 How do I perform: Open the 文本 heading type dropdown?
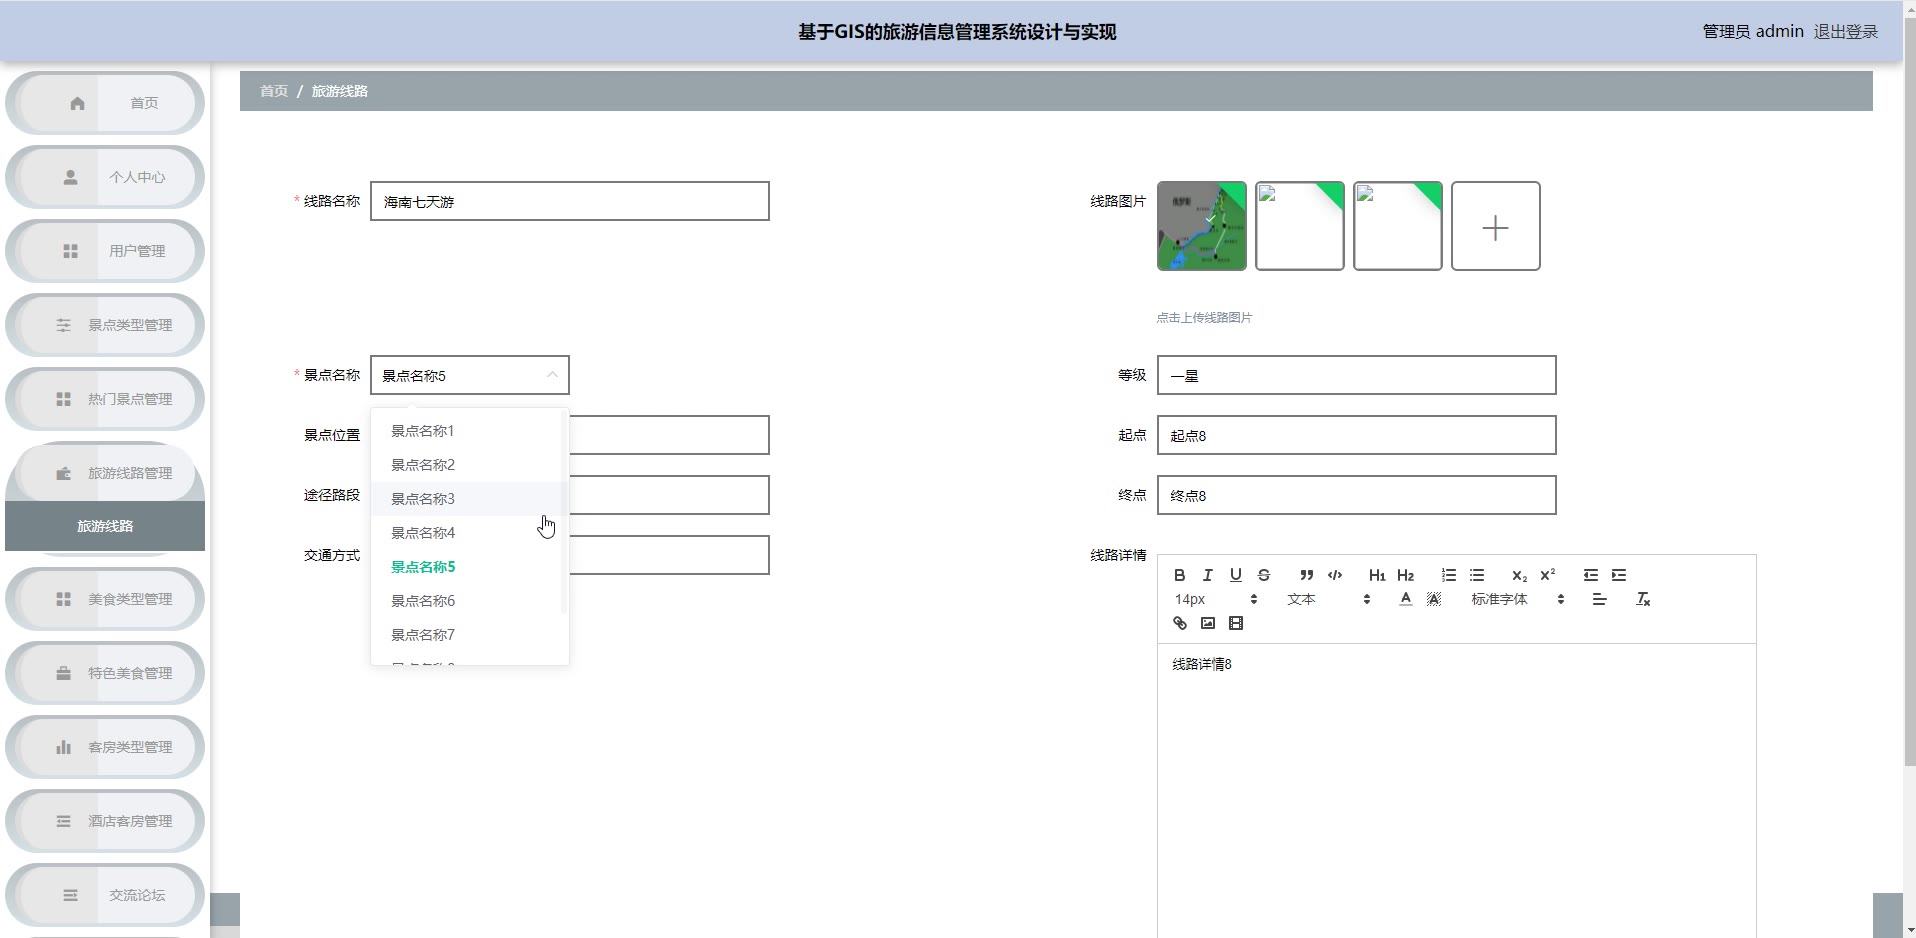pos(1328,599)
